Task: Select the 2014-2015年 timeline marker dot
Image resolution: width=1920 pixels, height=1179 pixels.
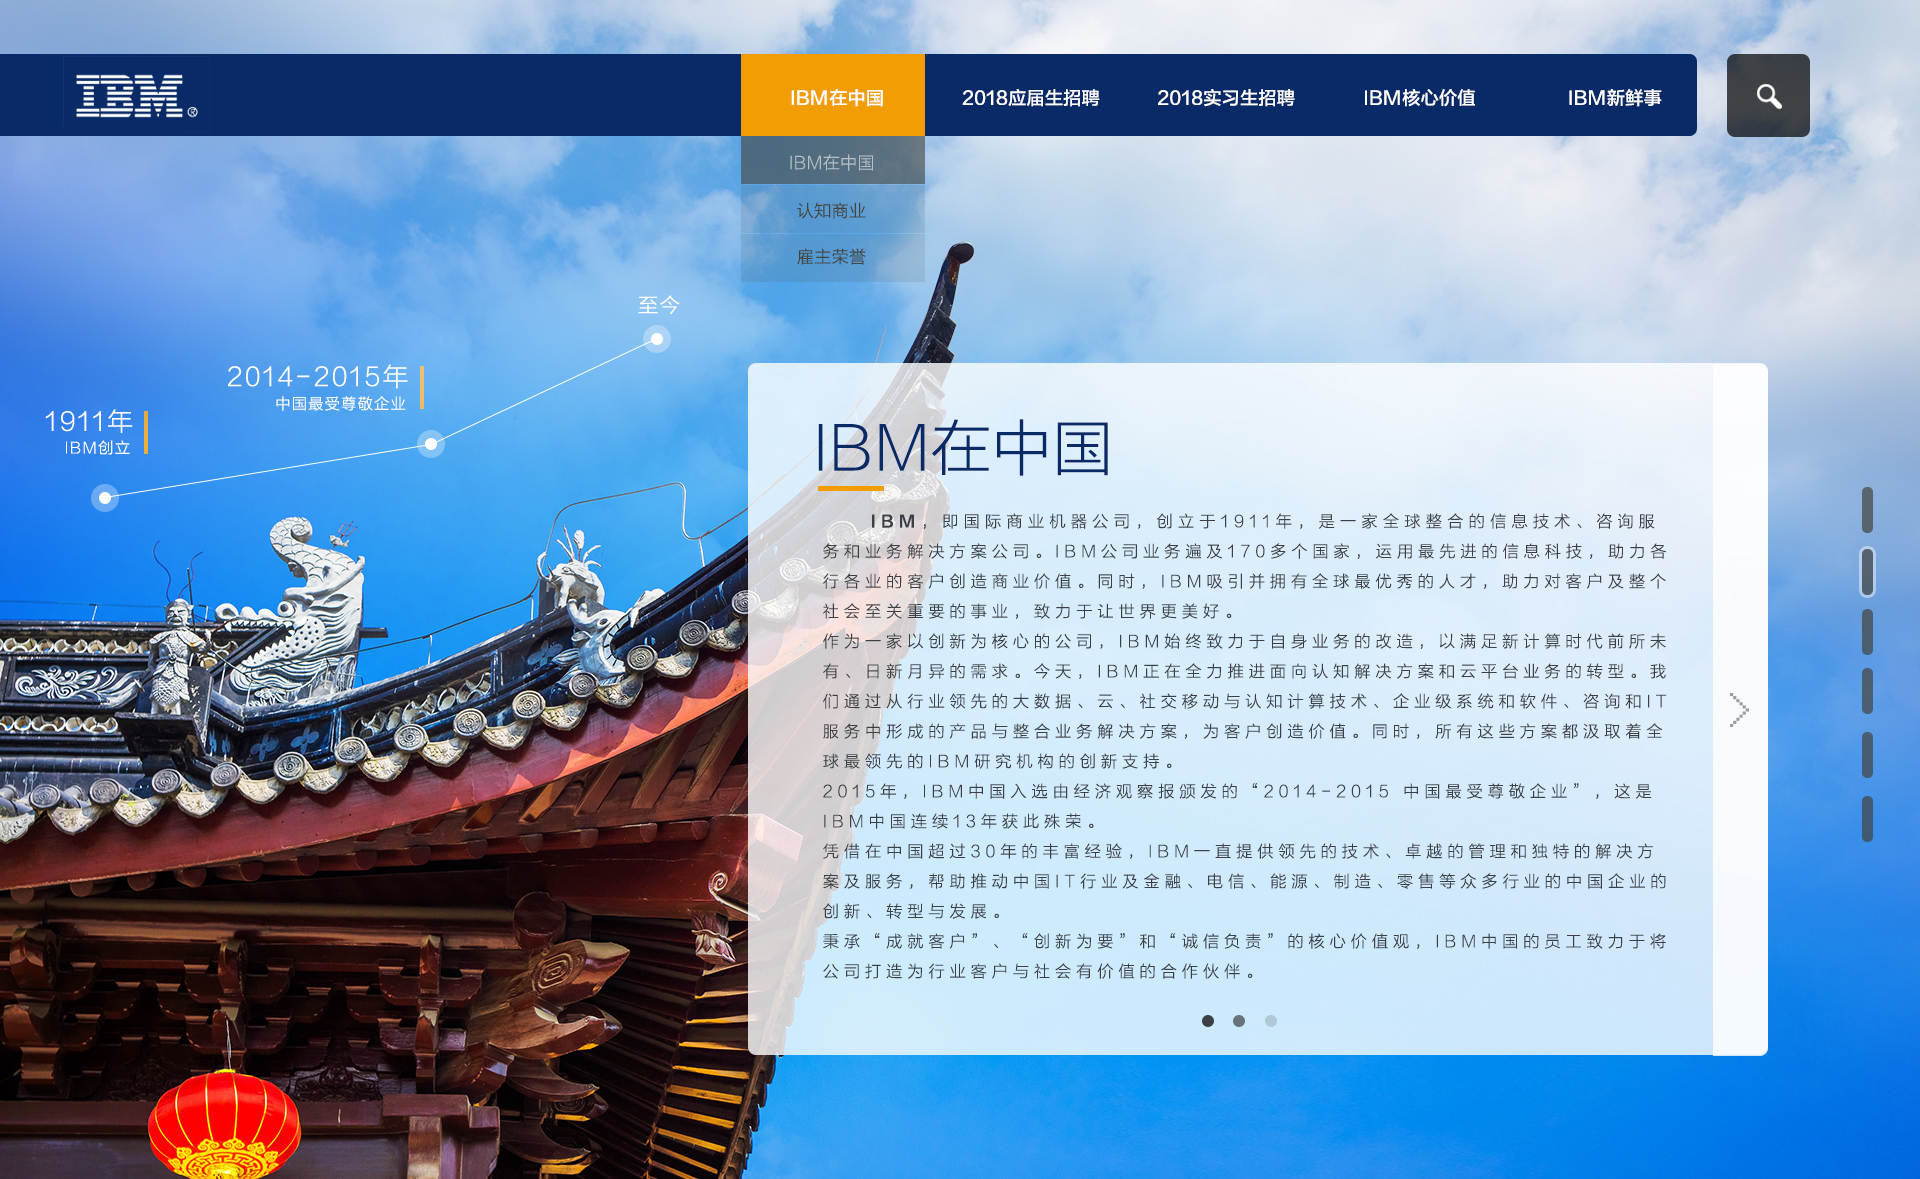Action: tap(431, 443)
